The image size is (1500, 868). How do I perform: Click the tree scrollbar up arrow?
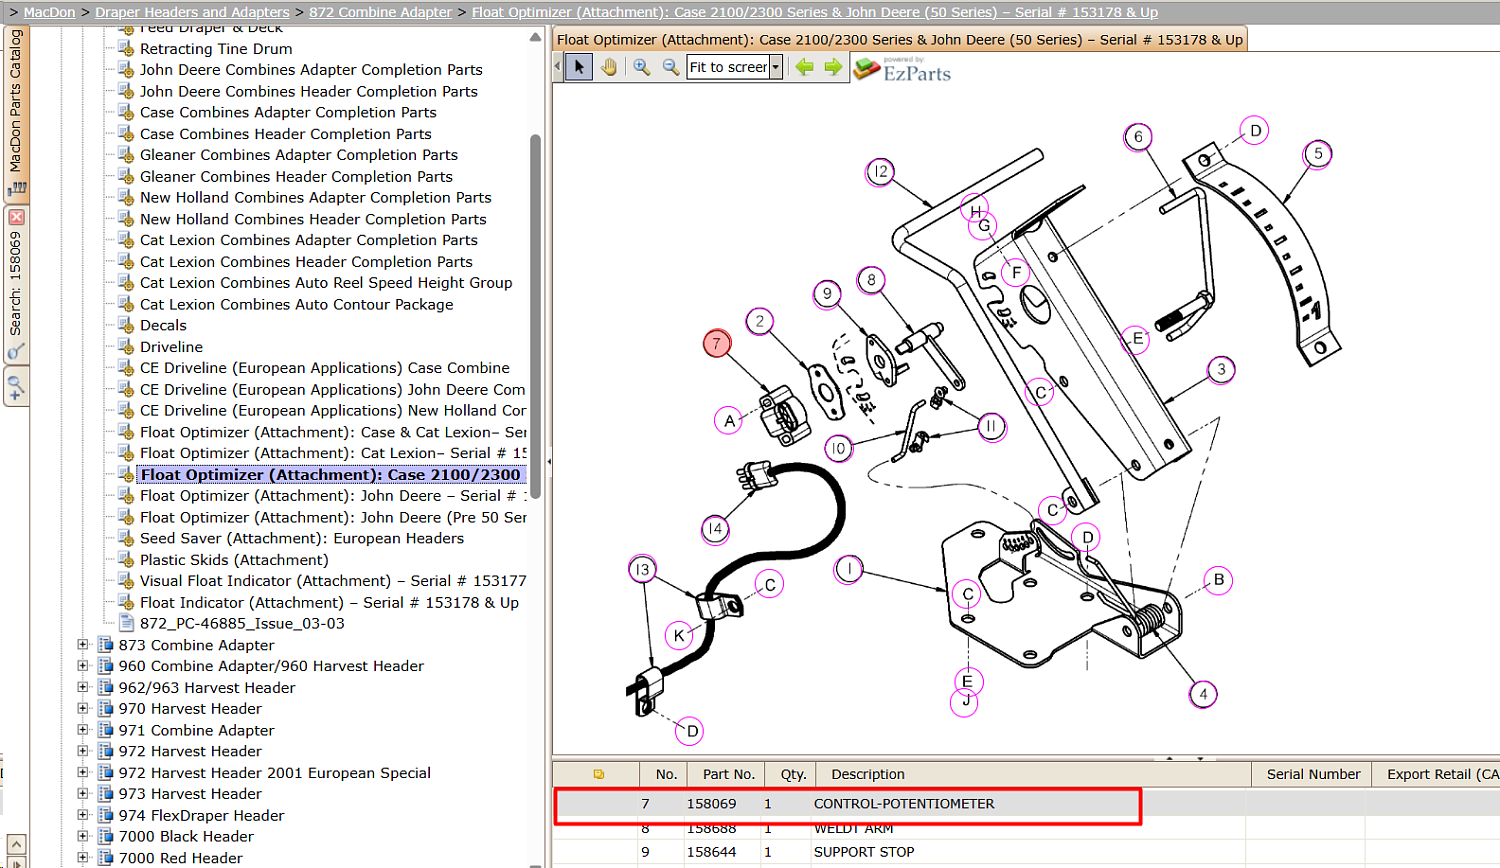pos(535,37)
